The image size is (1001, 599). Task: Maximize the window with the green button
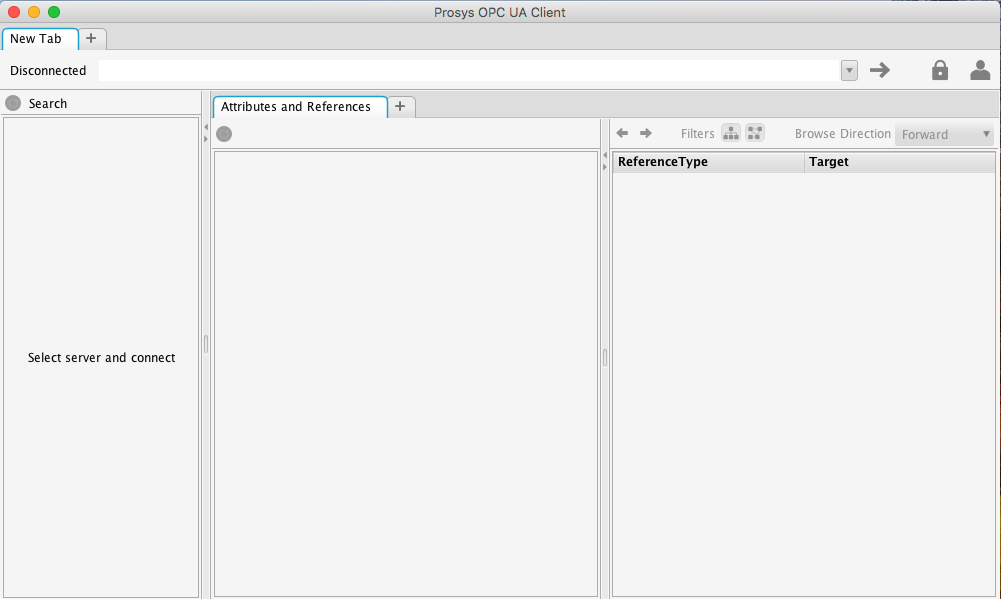(x=54, y=12)
